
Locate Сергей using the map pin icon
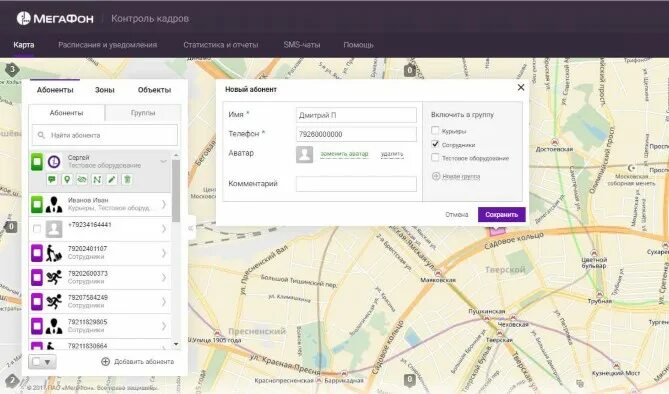coord(67,179)
